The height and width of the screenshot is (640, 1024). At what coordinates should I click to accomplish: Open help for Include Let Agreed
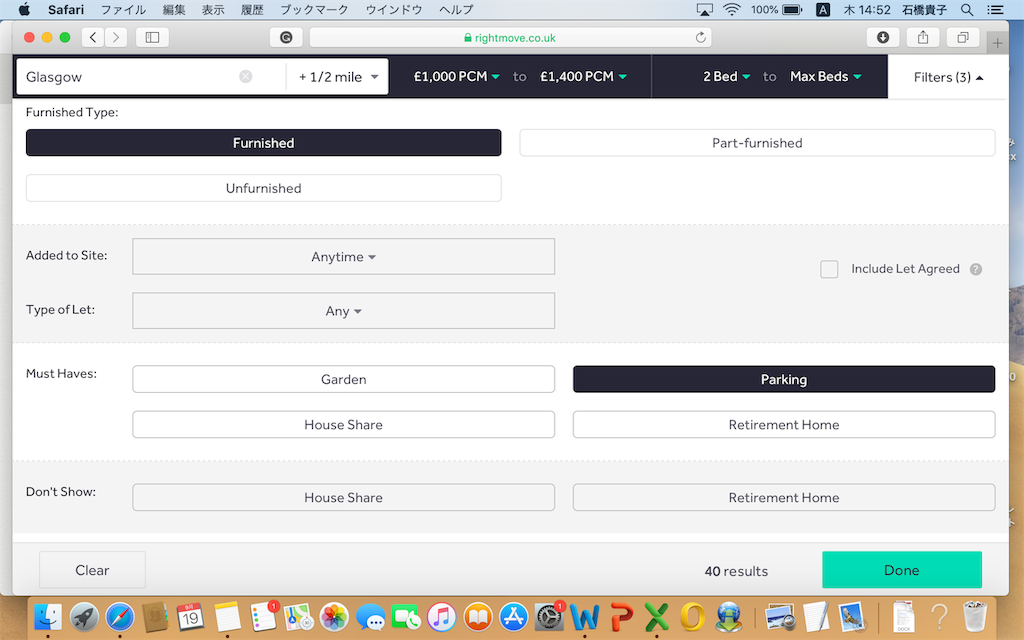[976, 269]
